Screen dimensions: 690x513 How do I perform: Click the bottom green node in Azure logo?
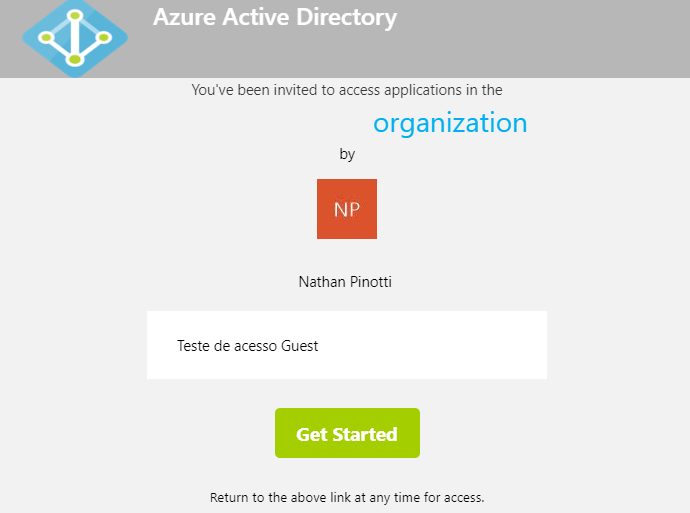pos(75,59)
